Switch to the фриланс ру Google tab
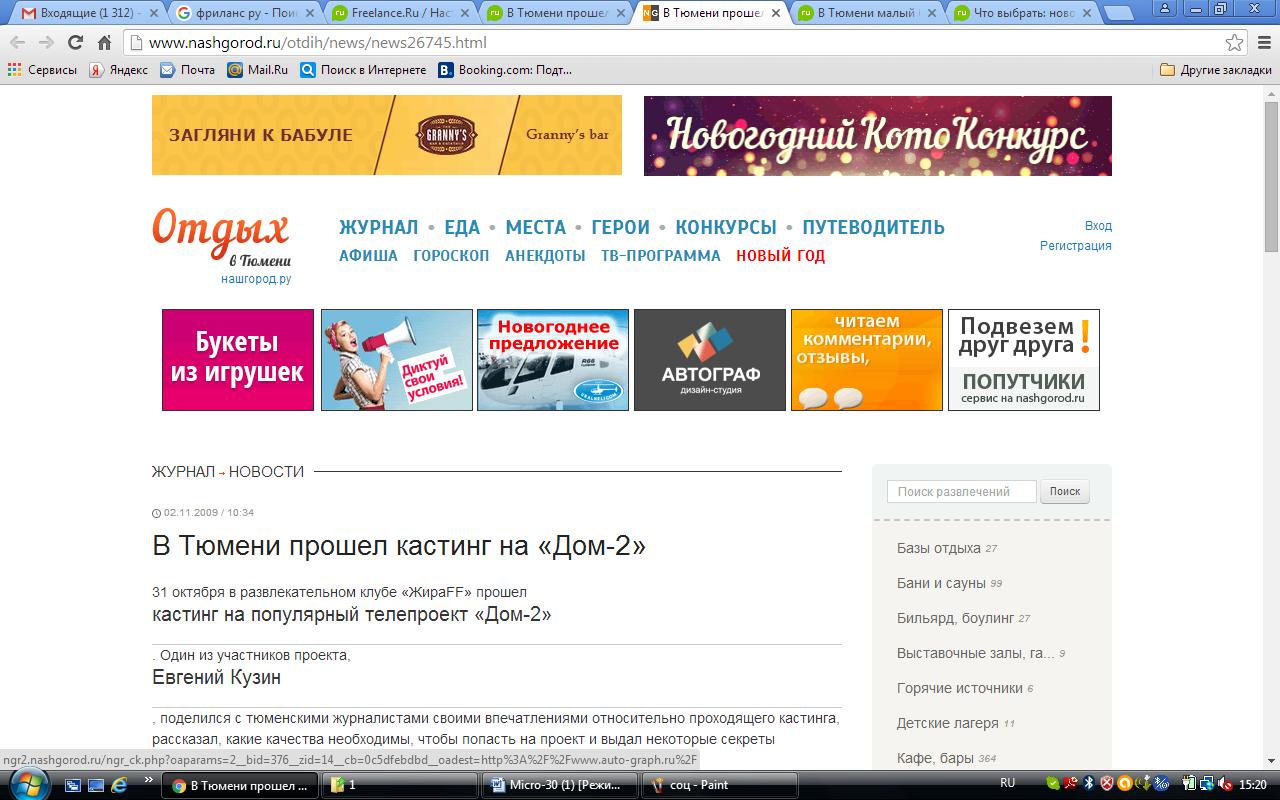 [240, 13]
